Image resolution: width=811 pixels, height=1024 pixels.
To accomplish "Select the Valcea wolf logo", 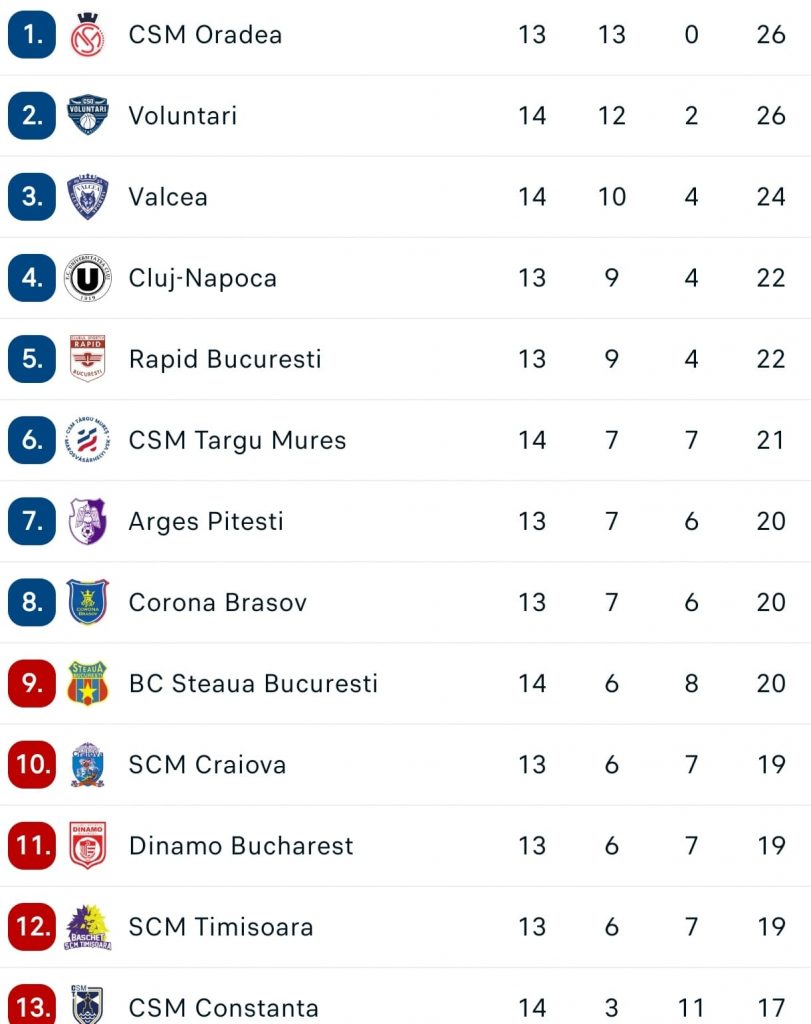I will pos(87,197).
